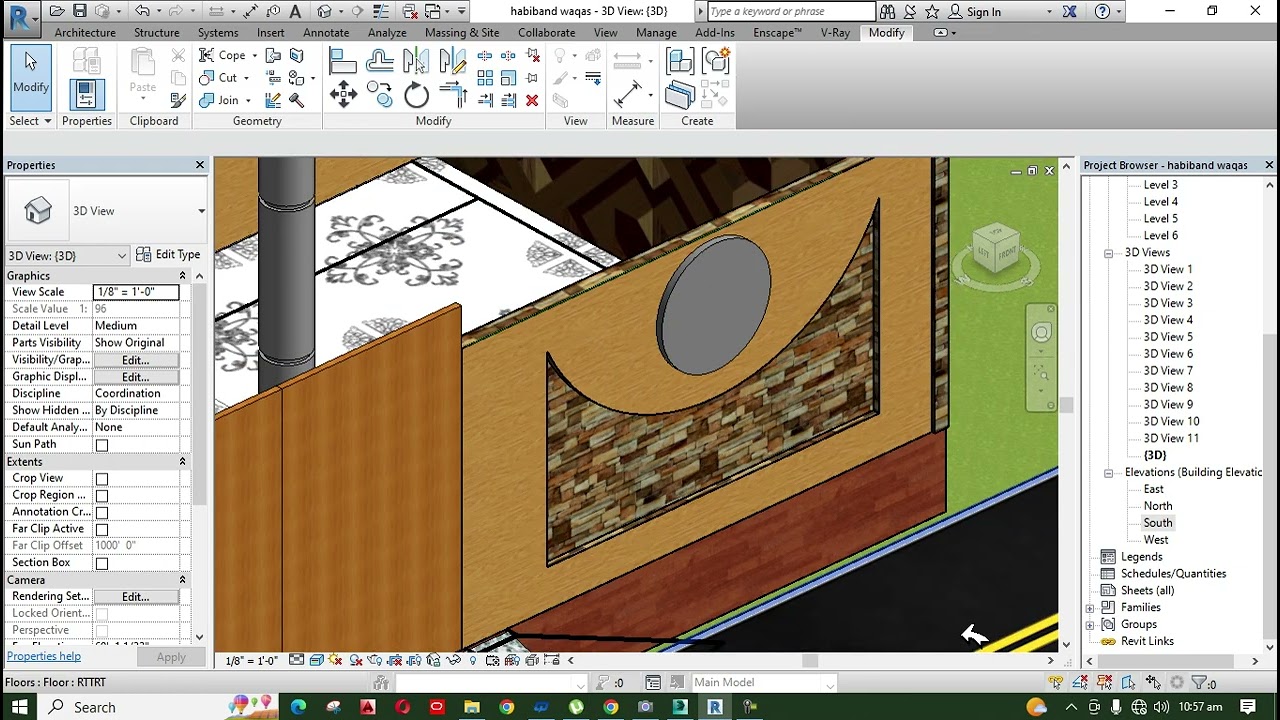Viewport: 1280px width, 720px height.
Task: Collapse the Graphics properties section
Action: tap(182, 276)
